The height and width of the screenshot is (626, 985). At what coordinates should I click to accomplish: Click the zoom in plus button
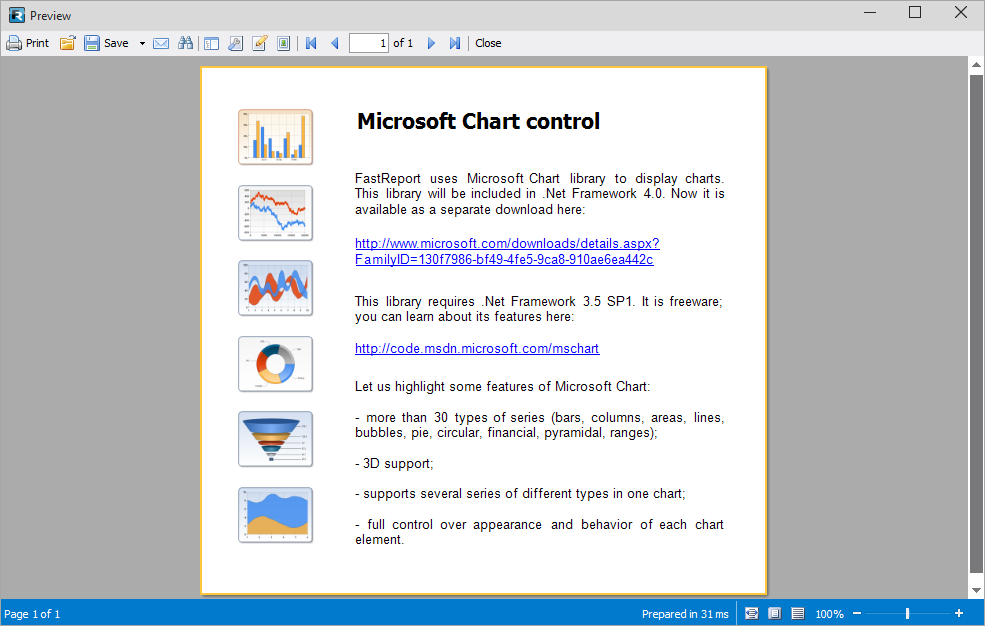click(959, 613)
